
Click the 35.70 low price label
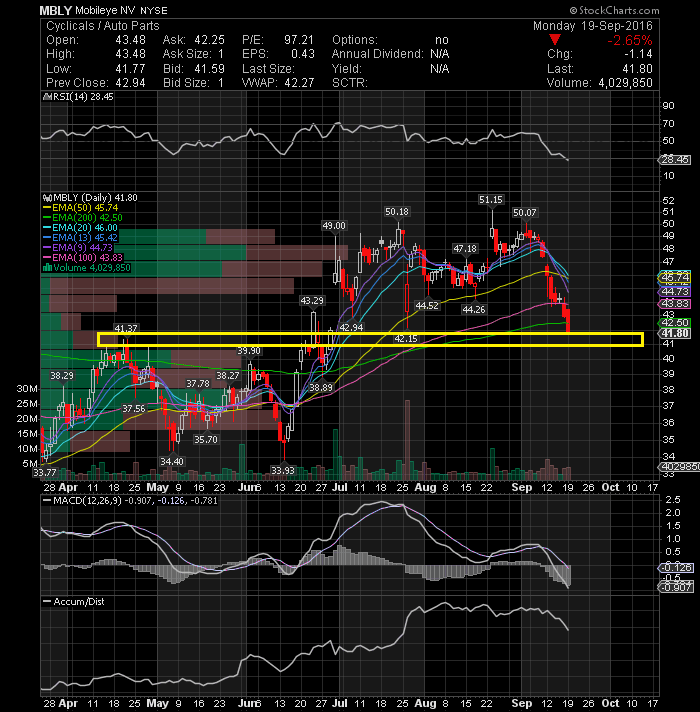[x=206, y=440]
